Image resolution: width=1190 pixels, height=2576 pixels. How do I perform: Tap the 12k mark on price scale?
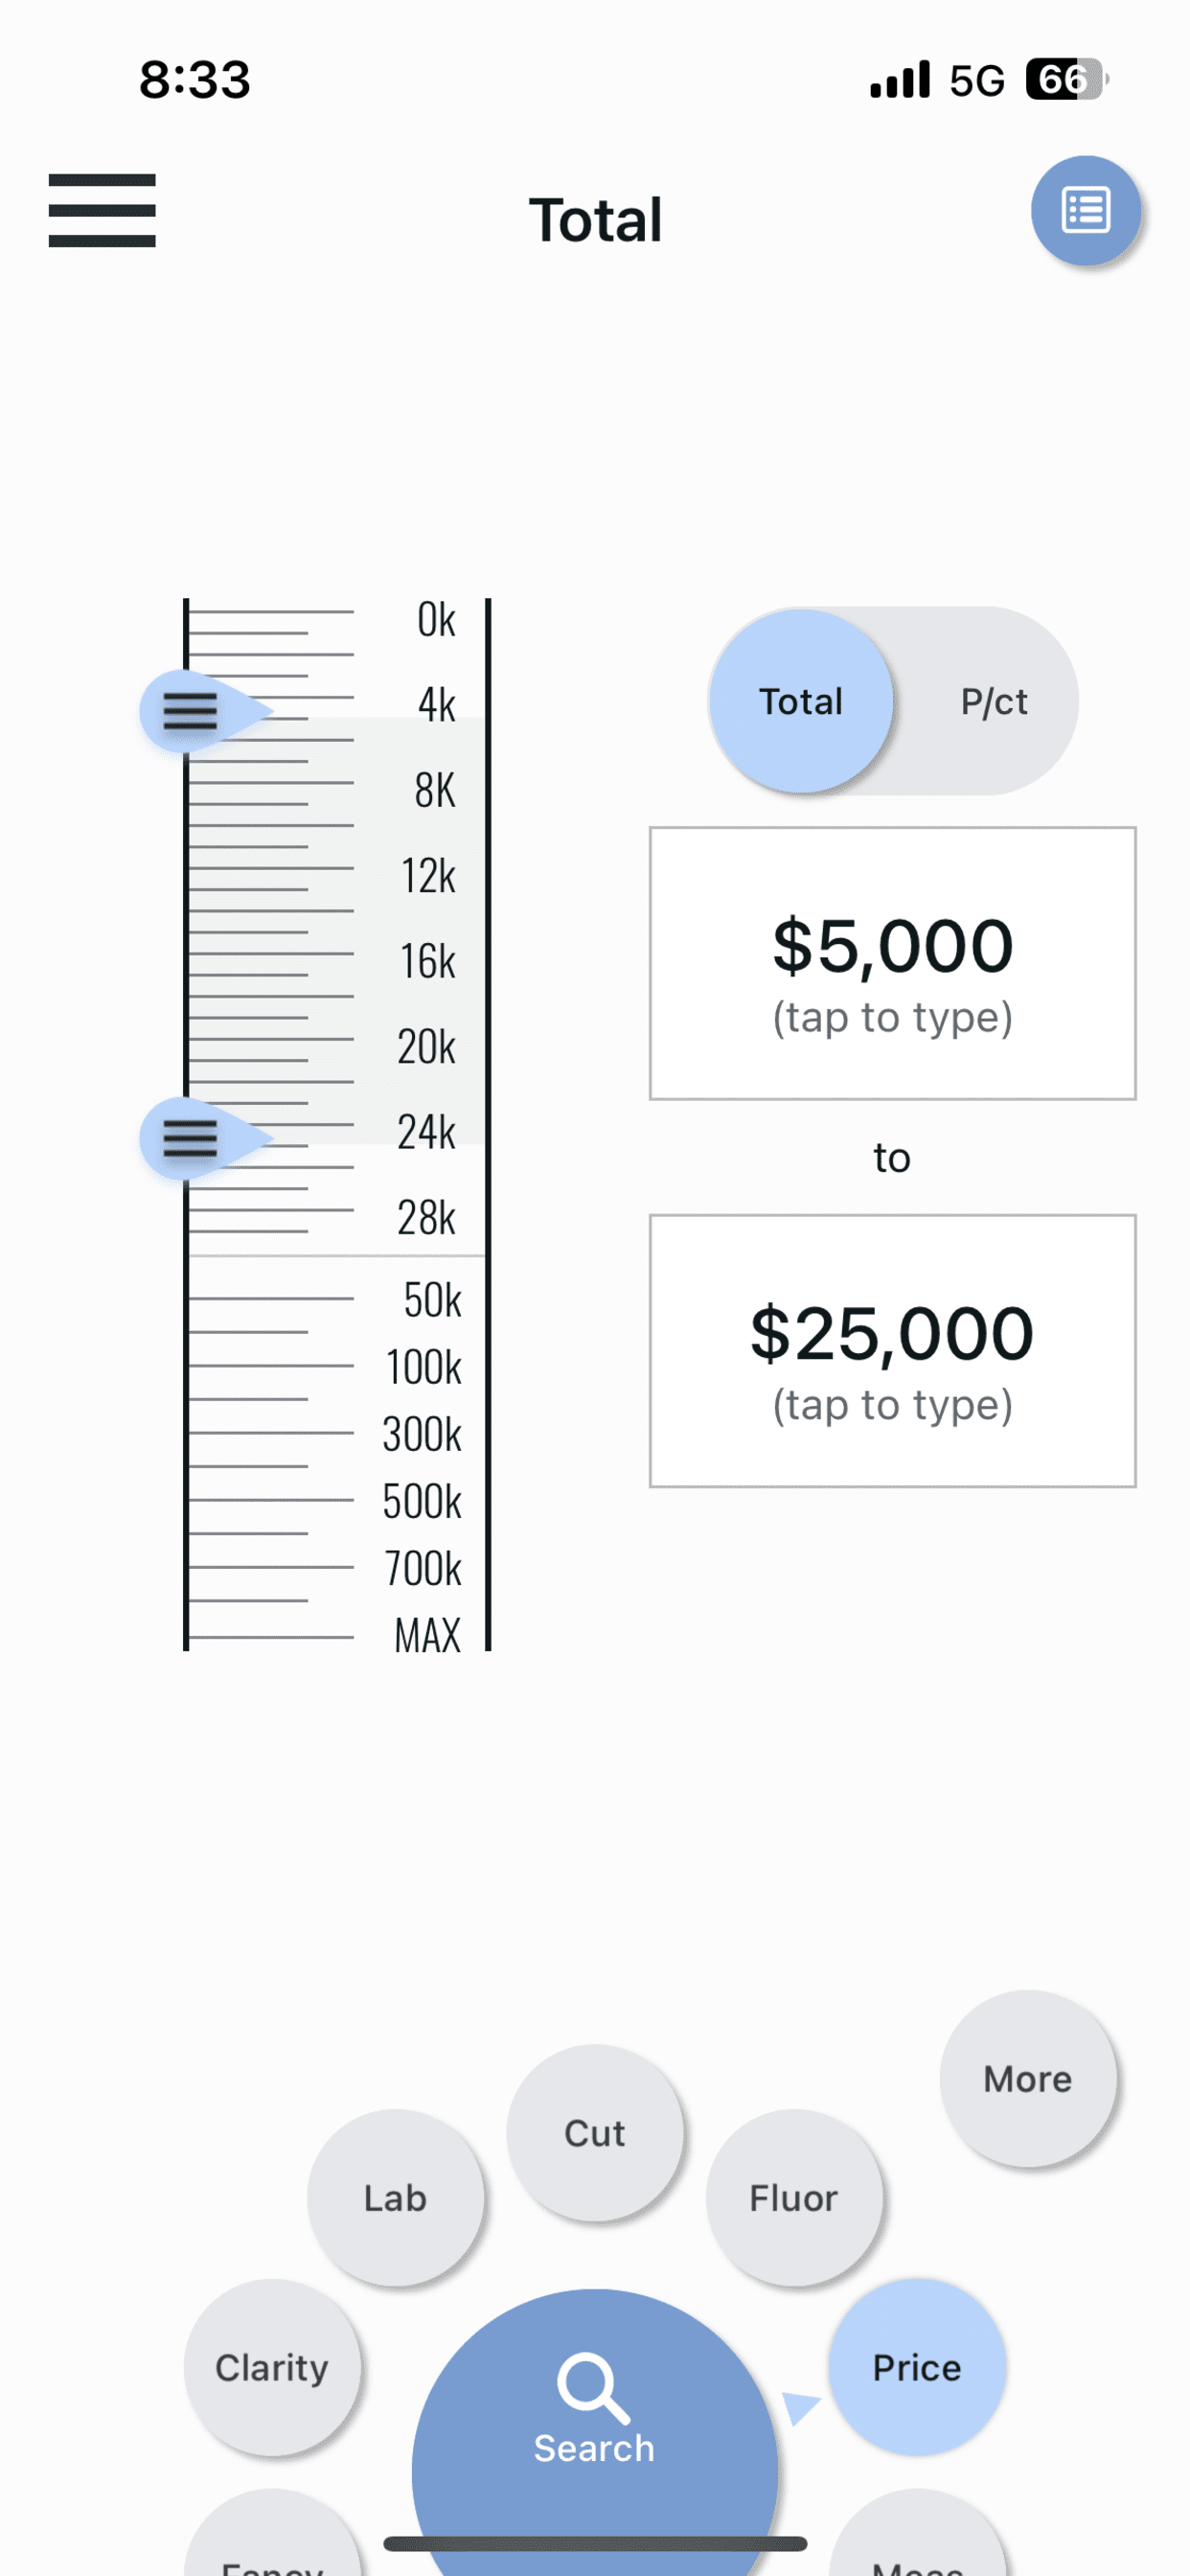click(x=428, y=876)
